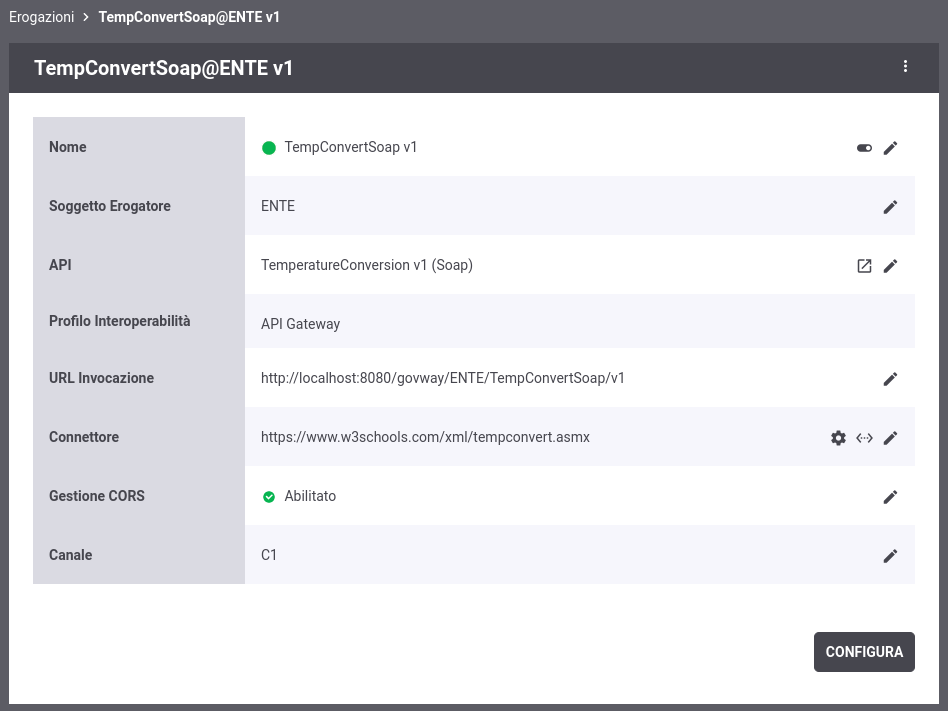Click the pencil edit icon for Nome
Viewport: 948px width, 711px height.
click(890, 148)
